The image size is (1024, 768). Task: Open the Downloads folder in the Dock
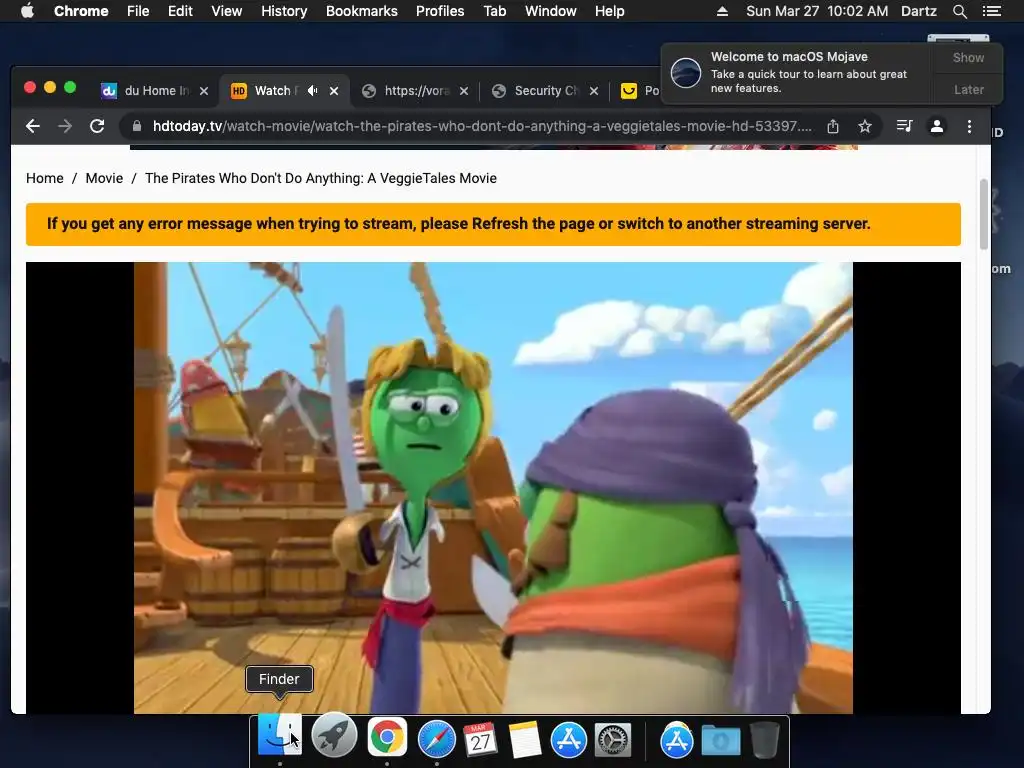point(721,740)
